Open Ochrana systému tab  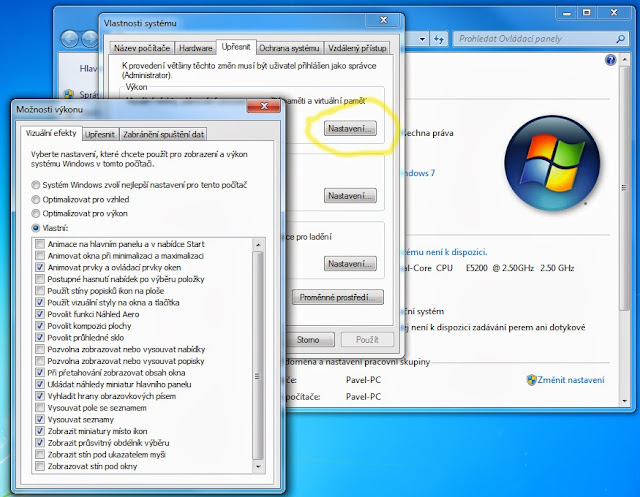pyautogui.click(x=289, y=48)
